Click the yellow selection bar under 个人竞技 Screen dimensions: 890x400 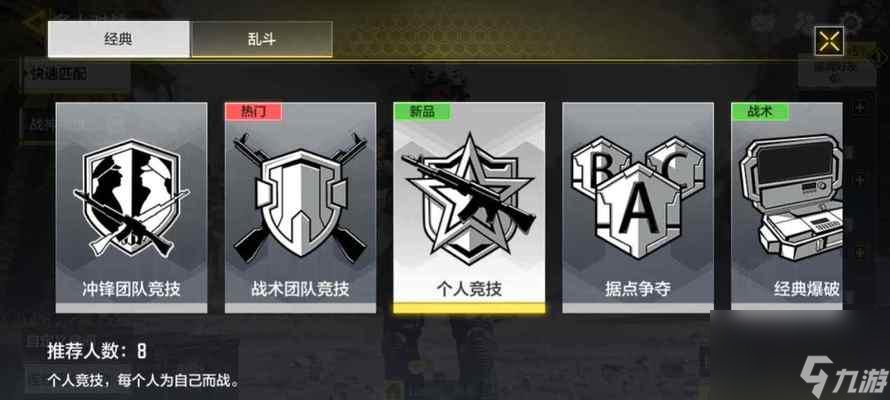(x=469, y=308)
